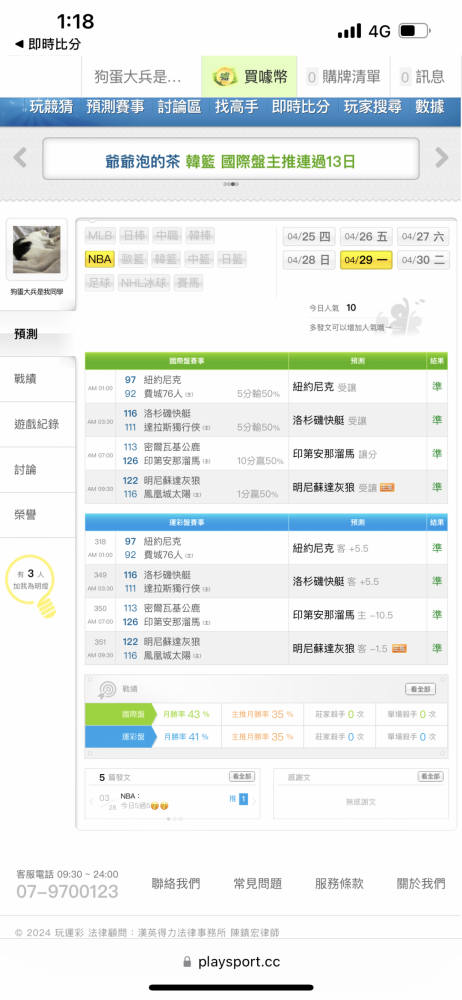This screenshot has width=462, height=1000.
Task: Choose date 04/28 日
Action: pos(309,260)
